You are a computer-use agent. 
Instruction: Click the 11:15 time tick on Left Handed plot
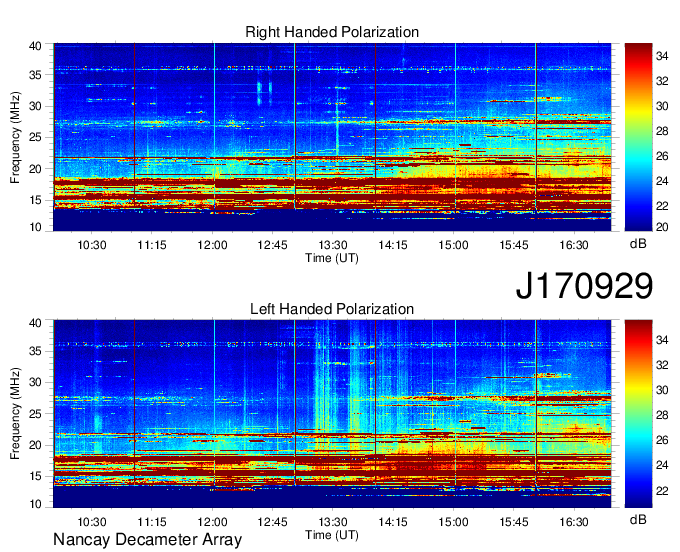152,522
